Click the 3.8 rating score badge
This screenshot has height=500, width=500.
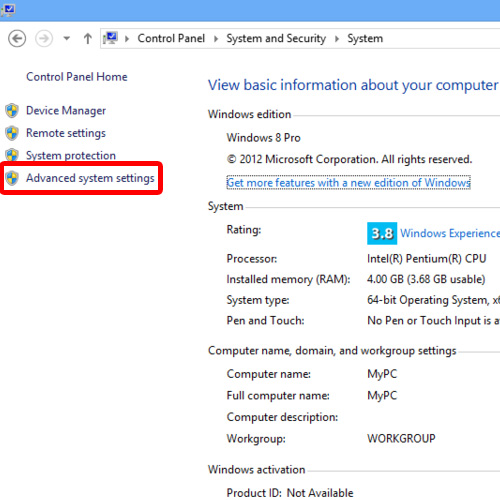coord(382,233)
